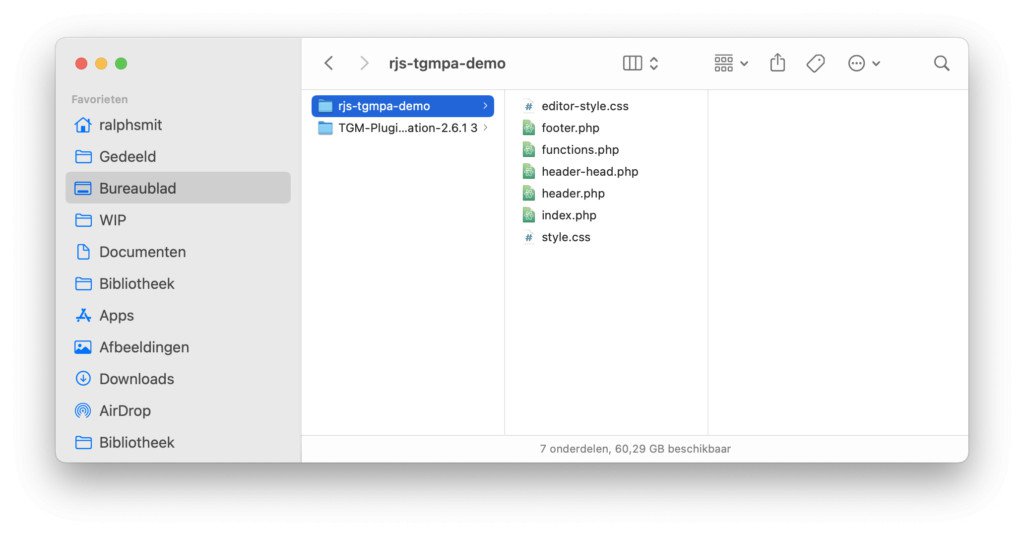The image size is (1024, 536).
Task: Click the AirDrop radar icon
Action: pos(83,411)
